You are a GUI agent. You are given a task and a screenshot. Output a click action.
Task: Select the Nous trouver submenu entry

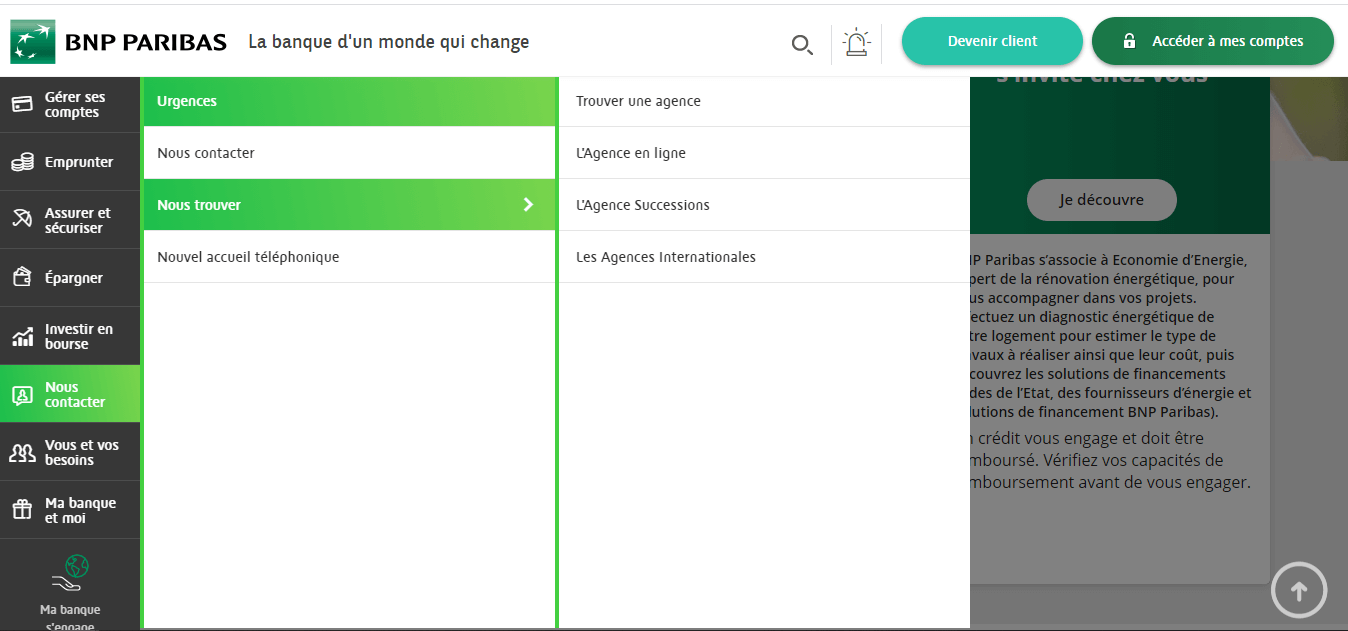tap(349, 205)
